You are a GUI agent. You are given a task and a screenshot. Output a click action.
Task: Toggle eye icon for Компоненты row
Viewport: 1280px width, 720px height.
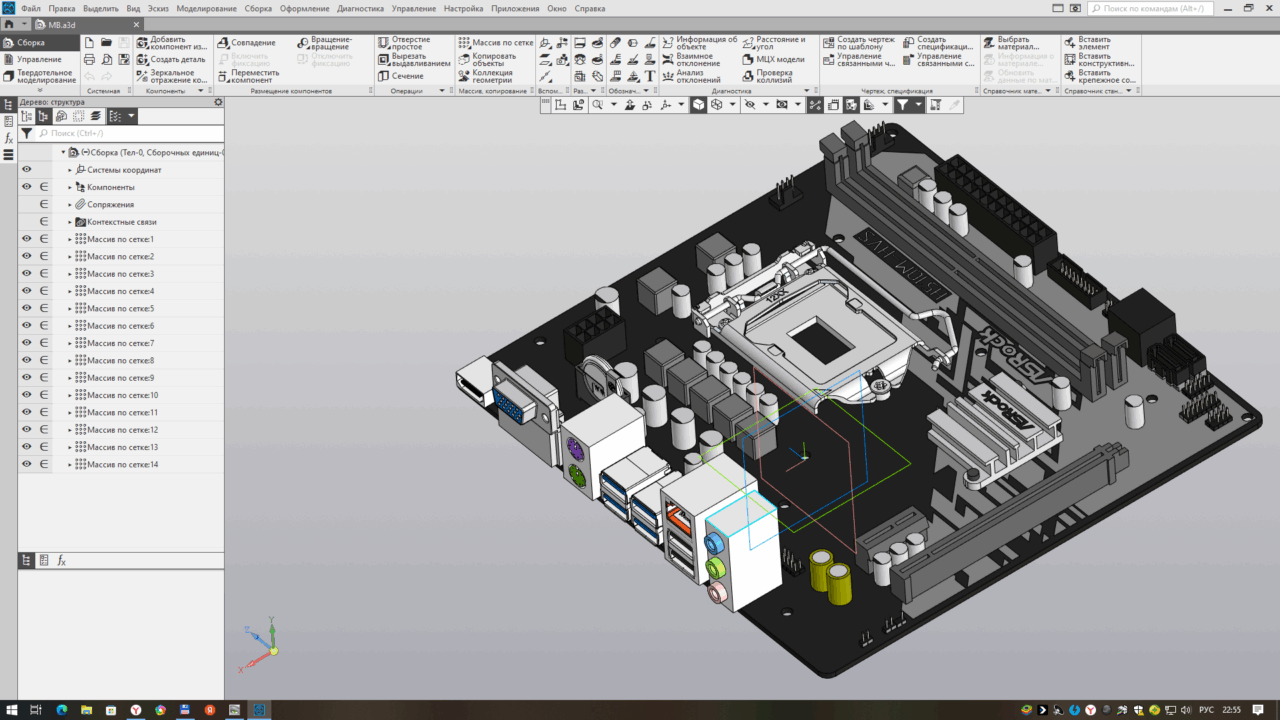[27, 187]
